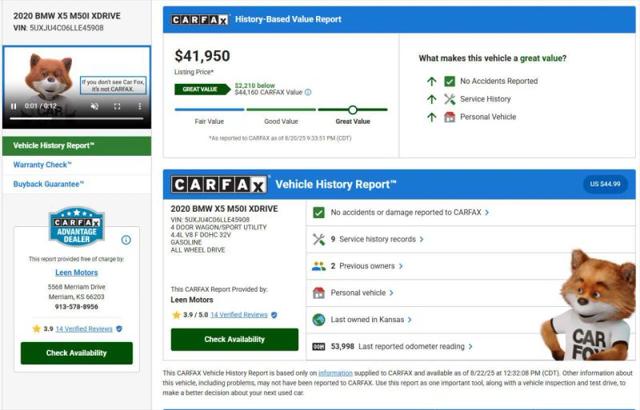Click the video progress bar
640x410 pixels.
coord(77,118)
